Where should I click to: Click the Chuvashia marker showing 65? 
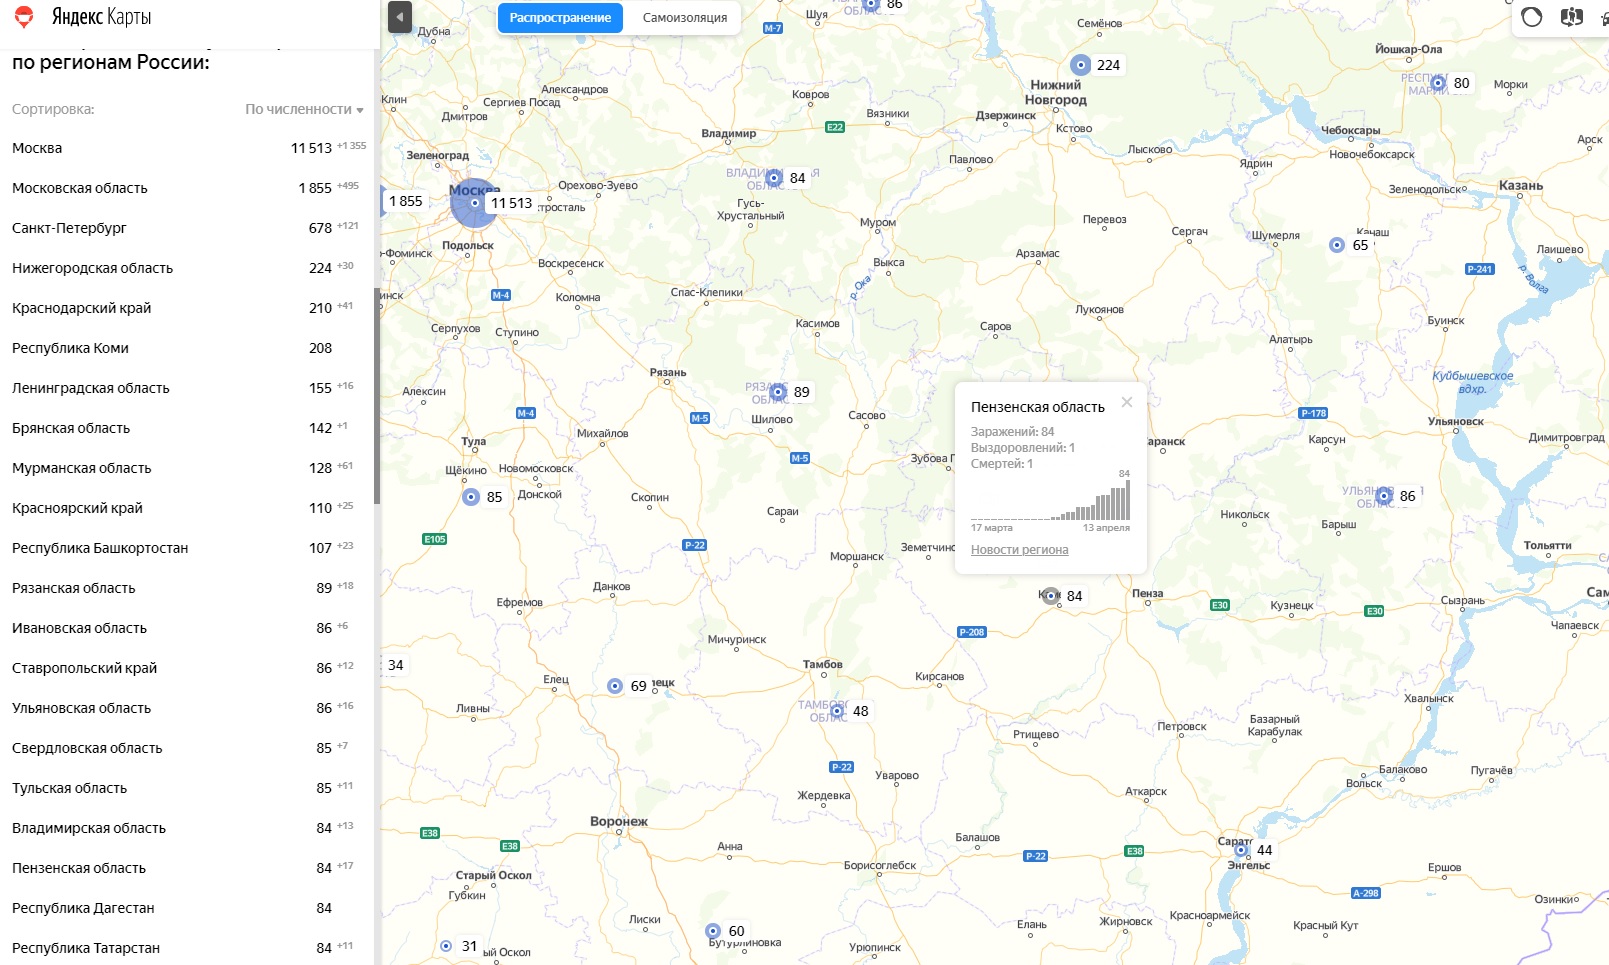[1337, 245]
